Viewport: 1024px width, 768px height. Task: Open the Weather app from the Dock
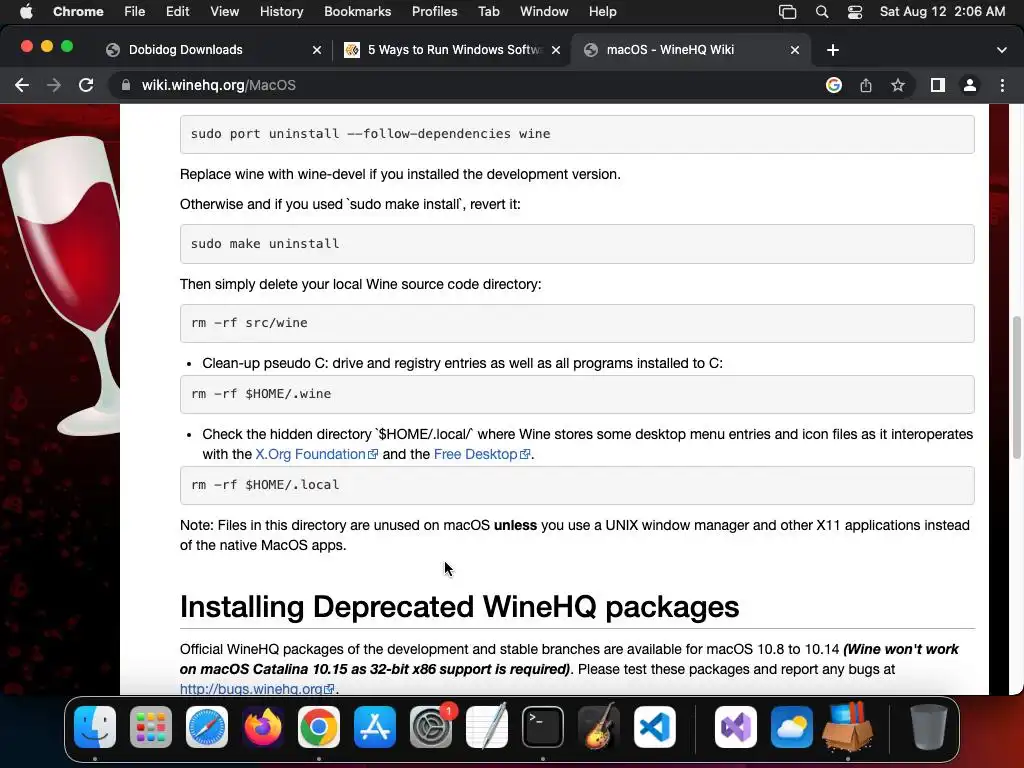pyautogui.click(x=792, y=727)
